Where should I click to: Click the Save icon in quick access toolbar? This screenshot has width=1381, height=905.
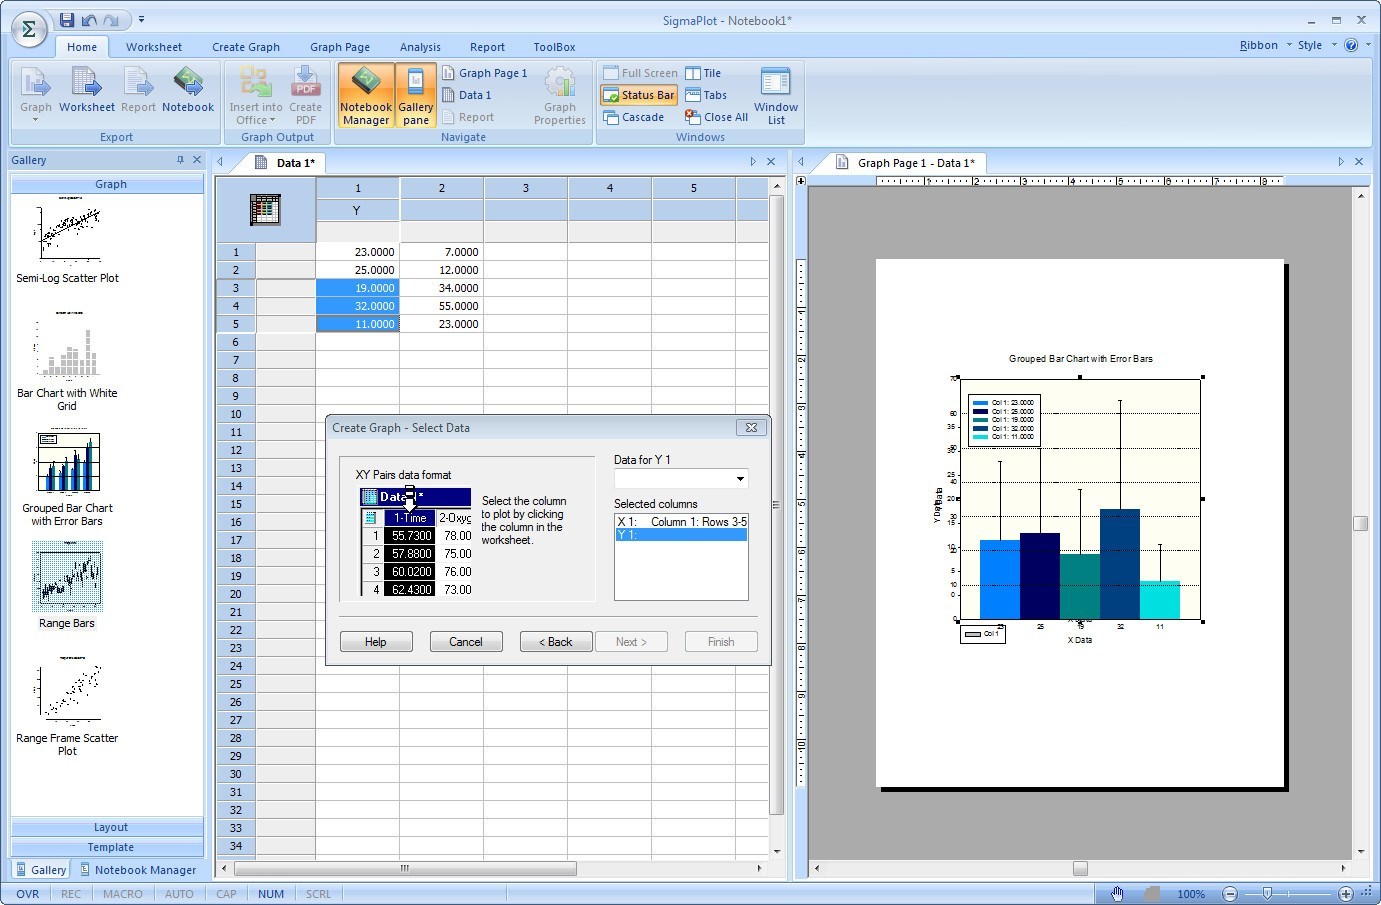[x=67, y=20]
